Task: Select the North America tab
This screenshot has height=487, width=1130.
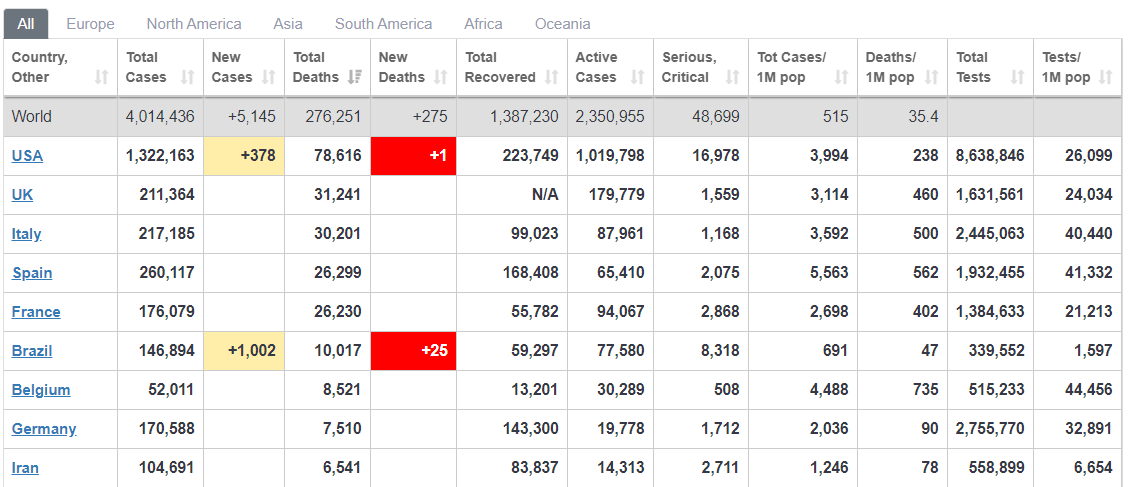Action: pyautogui.click(x=194, y=23)
